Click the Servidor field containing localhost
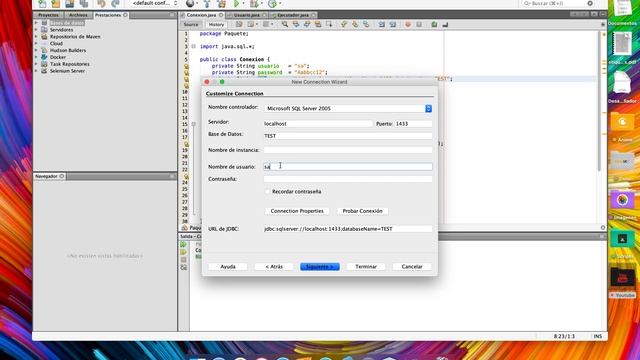Image resolution: width=640 pixels, height=360 pixels. pyautogui.click(x=318, y=123)
